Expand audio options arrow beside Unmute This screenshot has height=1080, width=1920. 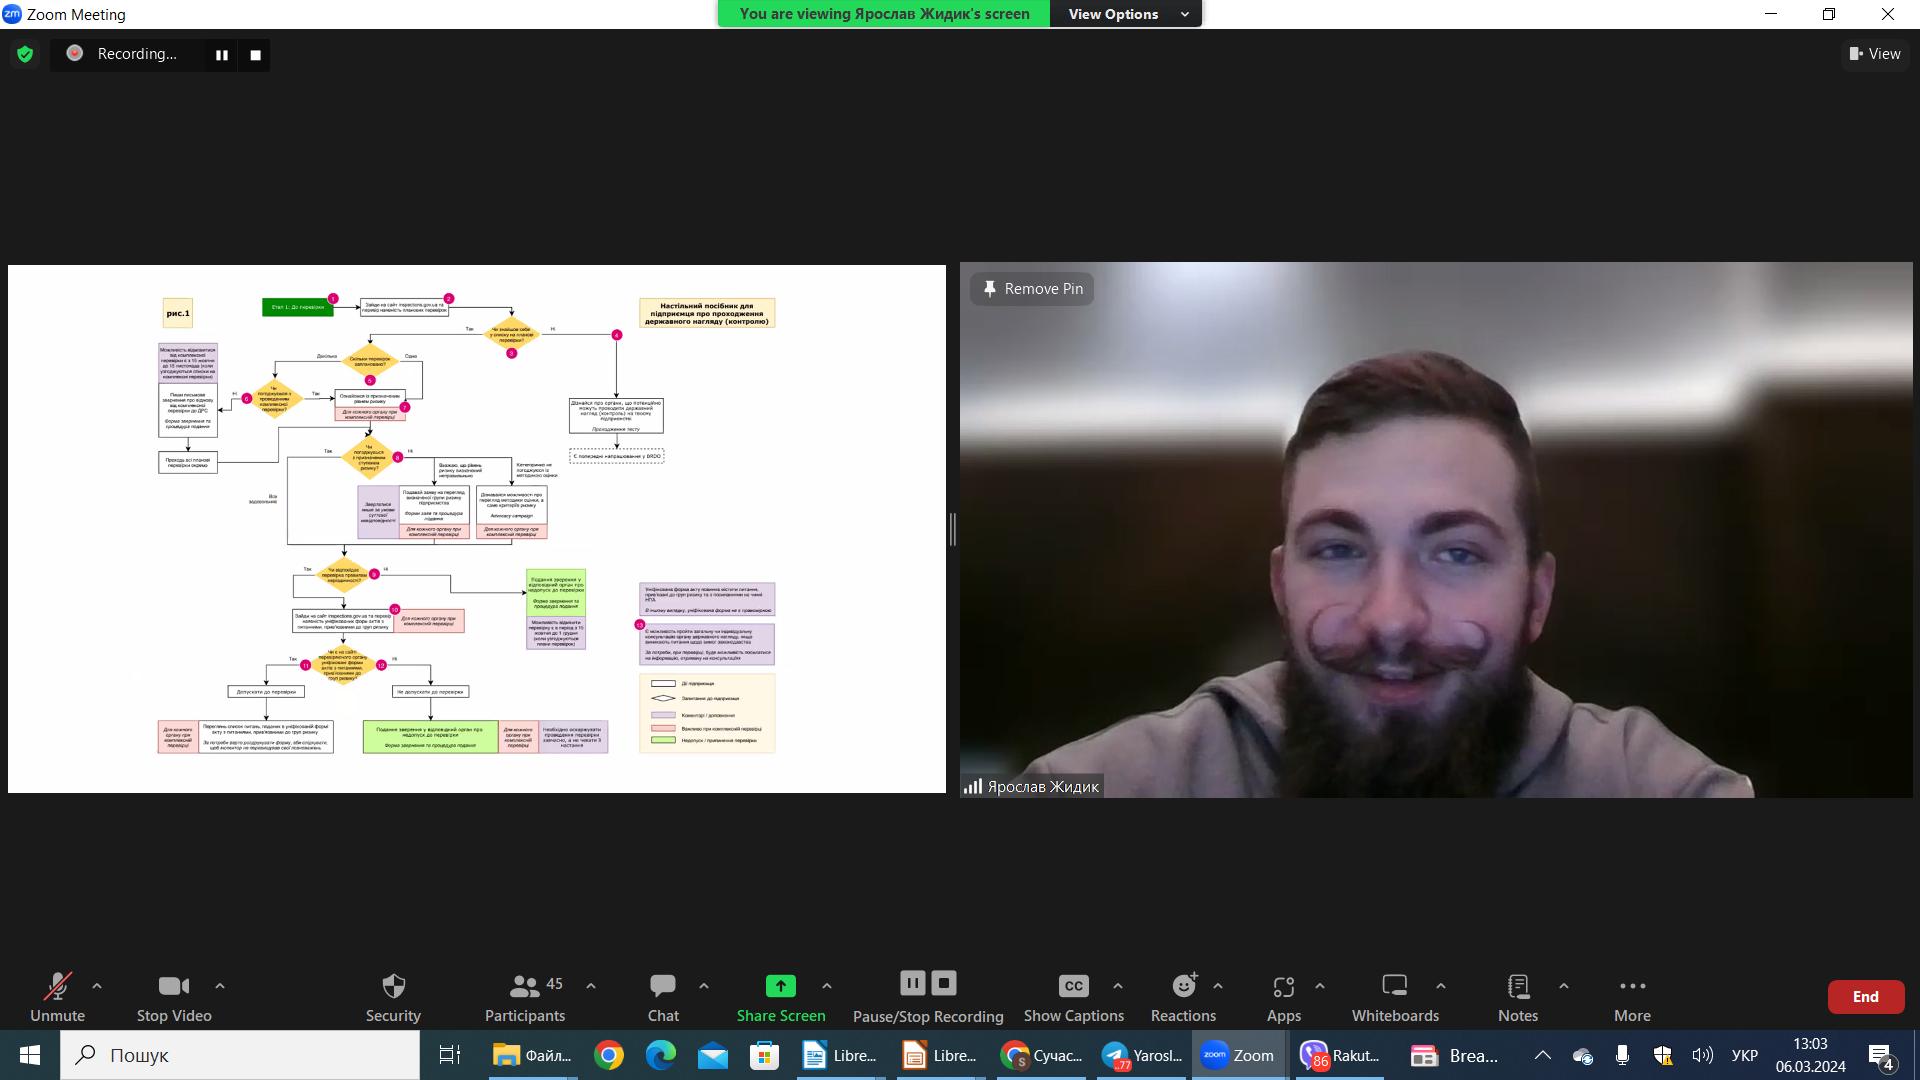(x=97, y=986)
